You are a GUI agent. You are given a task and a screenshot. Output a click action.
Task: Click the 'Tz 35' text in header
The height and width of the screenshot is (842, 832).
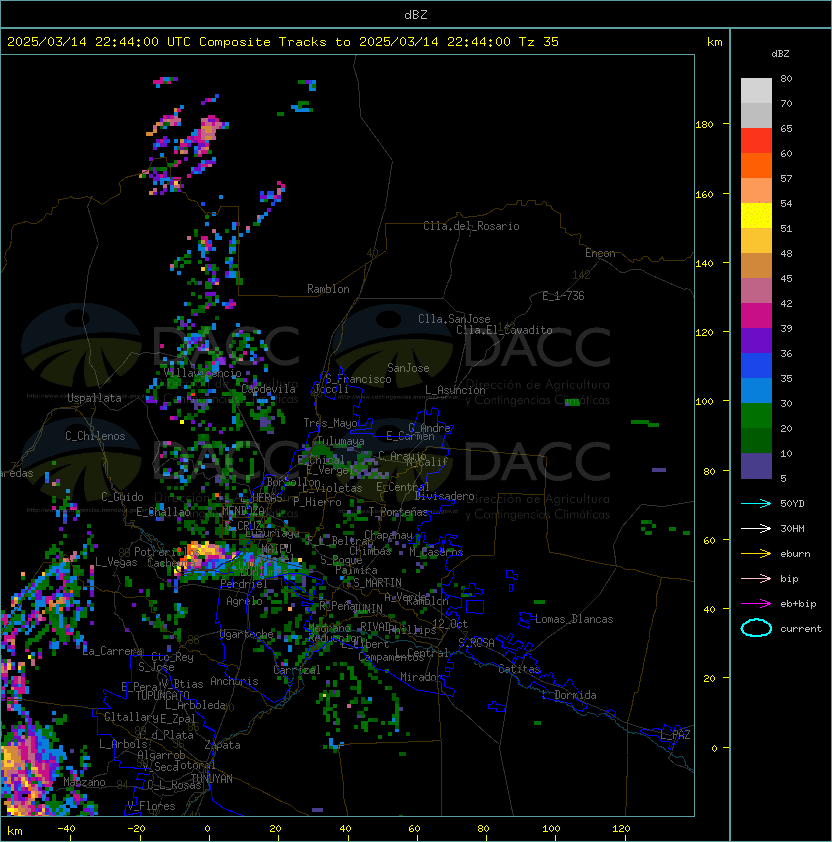[539, 42]
